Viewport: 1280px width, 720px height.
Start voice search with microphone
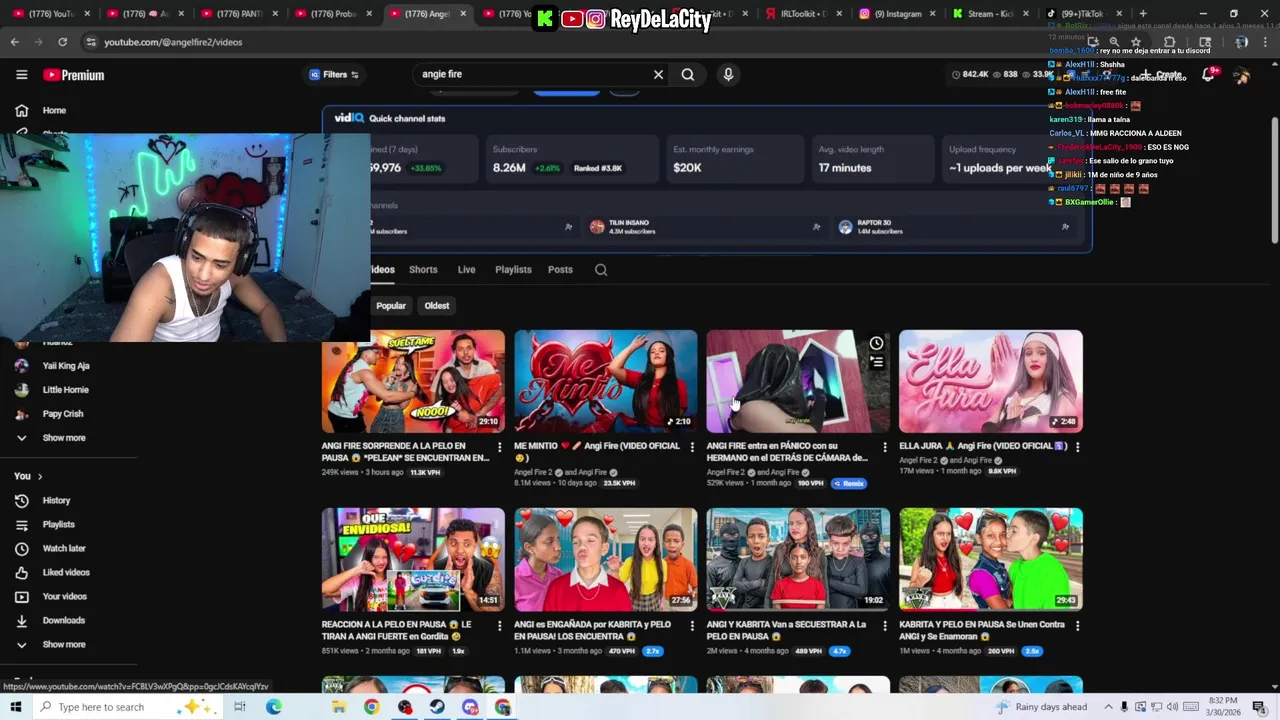coord(728,74)
